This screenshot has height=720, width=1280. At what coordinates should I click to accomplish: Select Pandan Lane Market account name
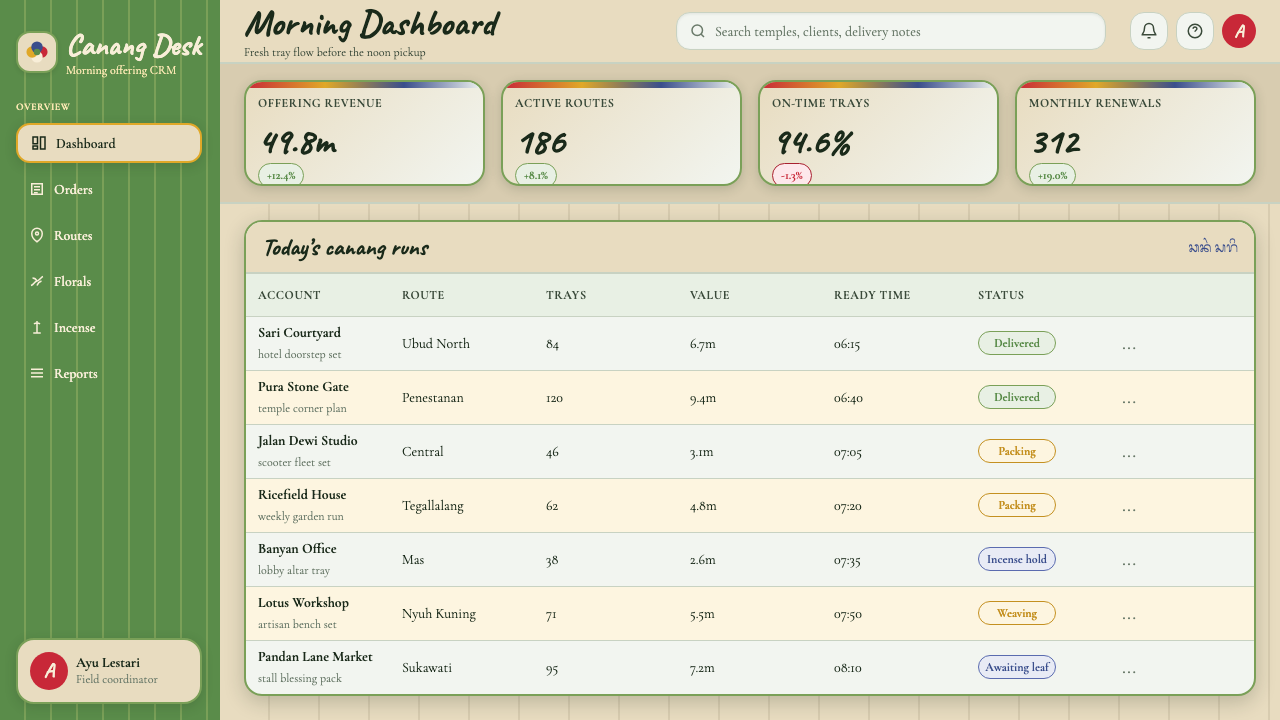(x=315, y=657)
